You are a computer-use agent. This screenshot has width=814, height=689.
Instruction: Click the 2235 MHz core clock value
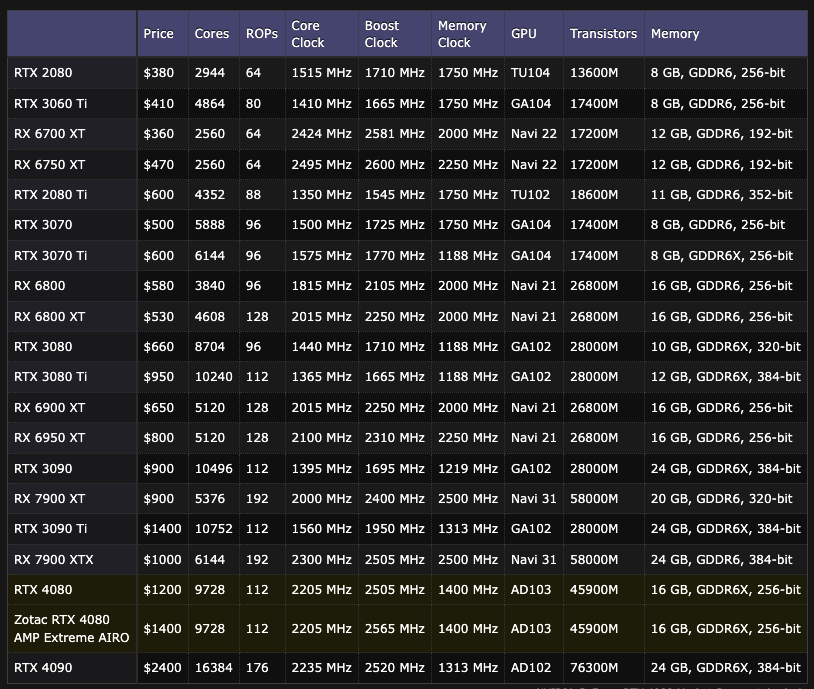[321, 668]
